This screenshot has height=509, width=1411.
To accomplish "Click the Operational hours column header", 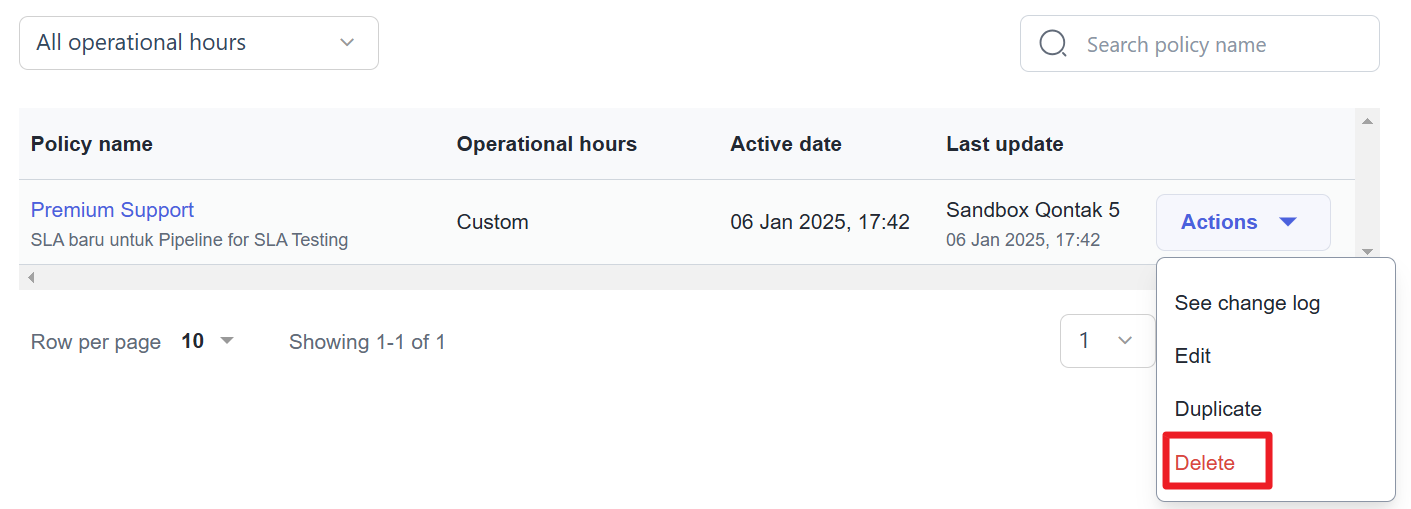I will point(546,144).
